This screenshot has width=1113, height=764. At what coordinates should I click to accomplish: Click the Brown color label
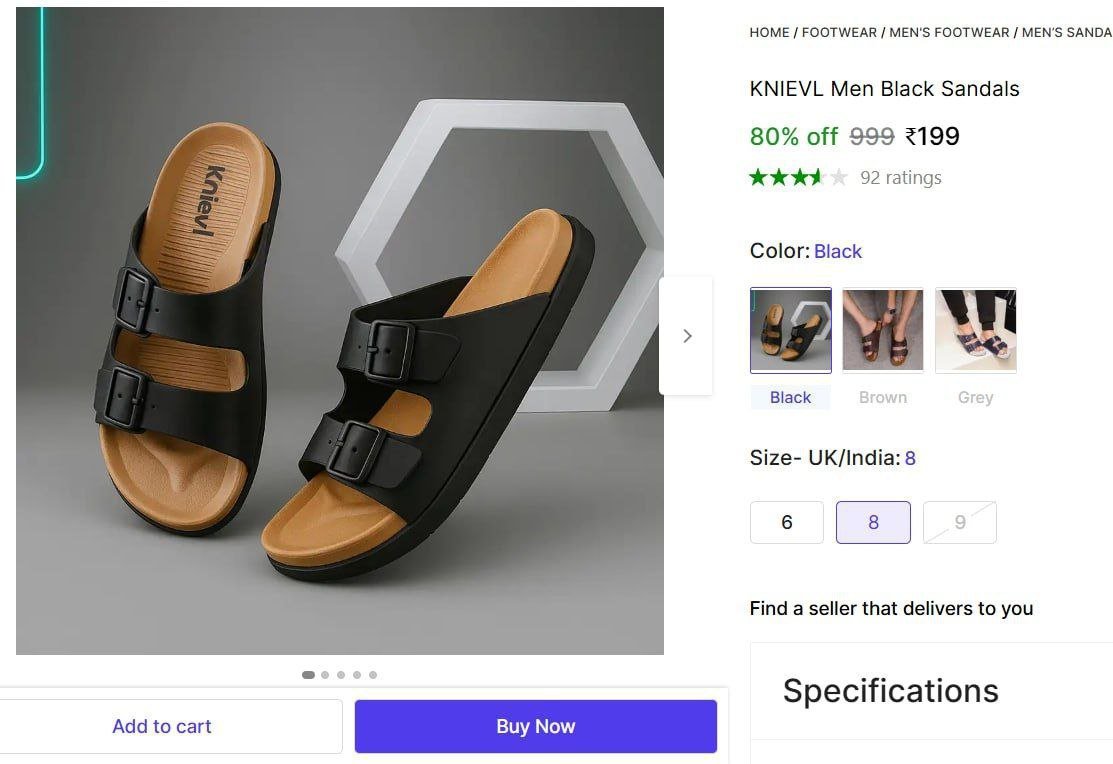click(x=883, y=397)
